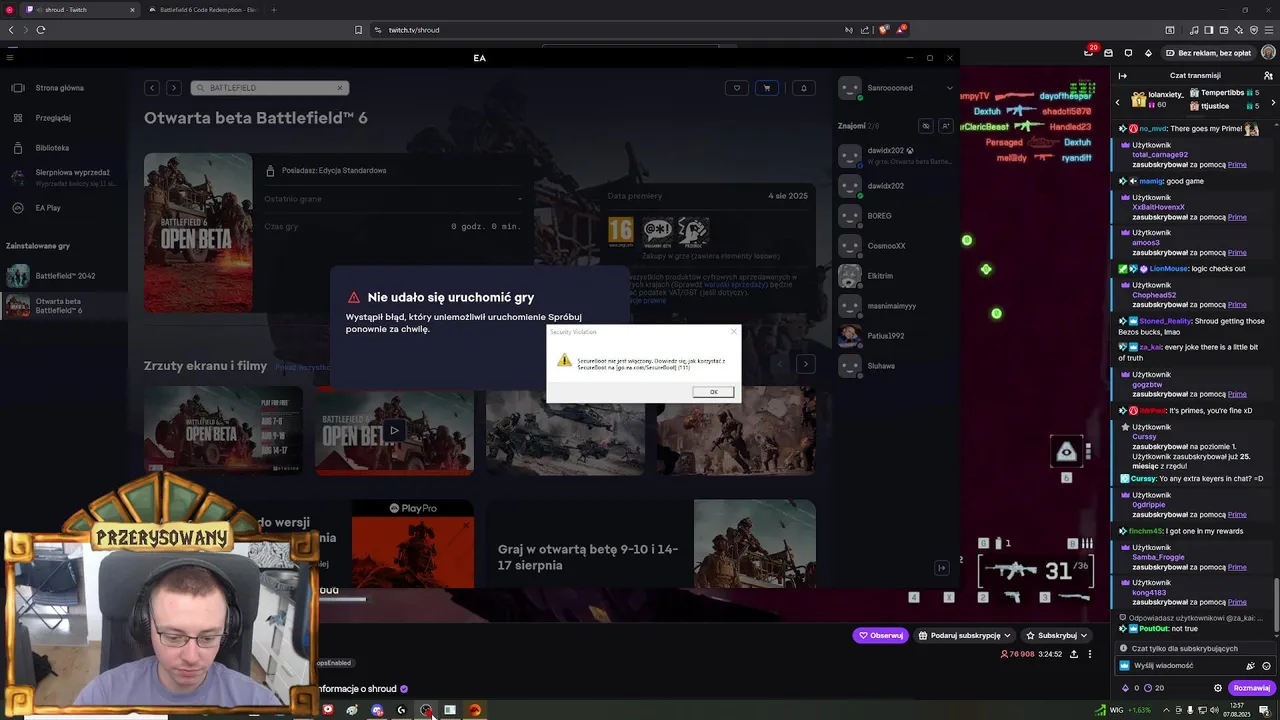Click the BATTLEFIELD search field
Image resolution: width=1280 pixels, height=720 pixels.
coord(269,88)
